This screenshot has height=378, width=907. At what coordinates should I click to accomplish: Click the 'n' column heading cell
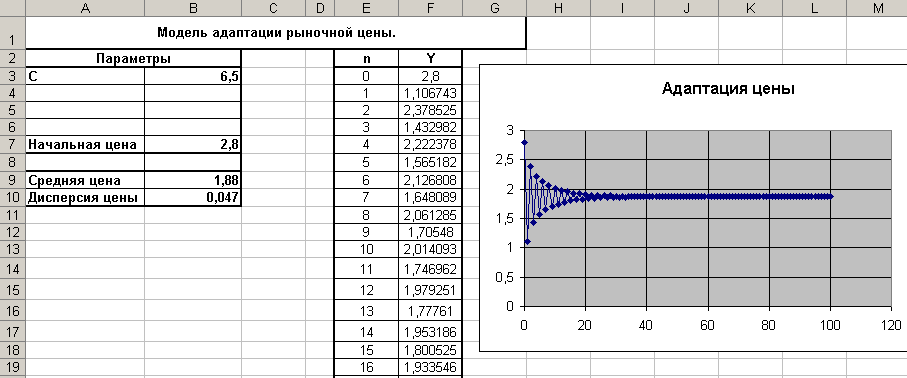tap(366, 58)
